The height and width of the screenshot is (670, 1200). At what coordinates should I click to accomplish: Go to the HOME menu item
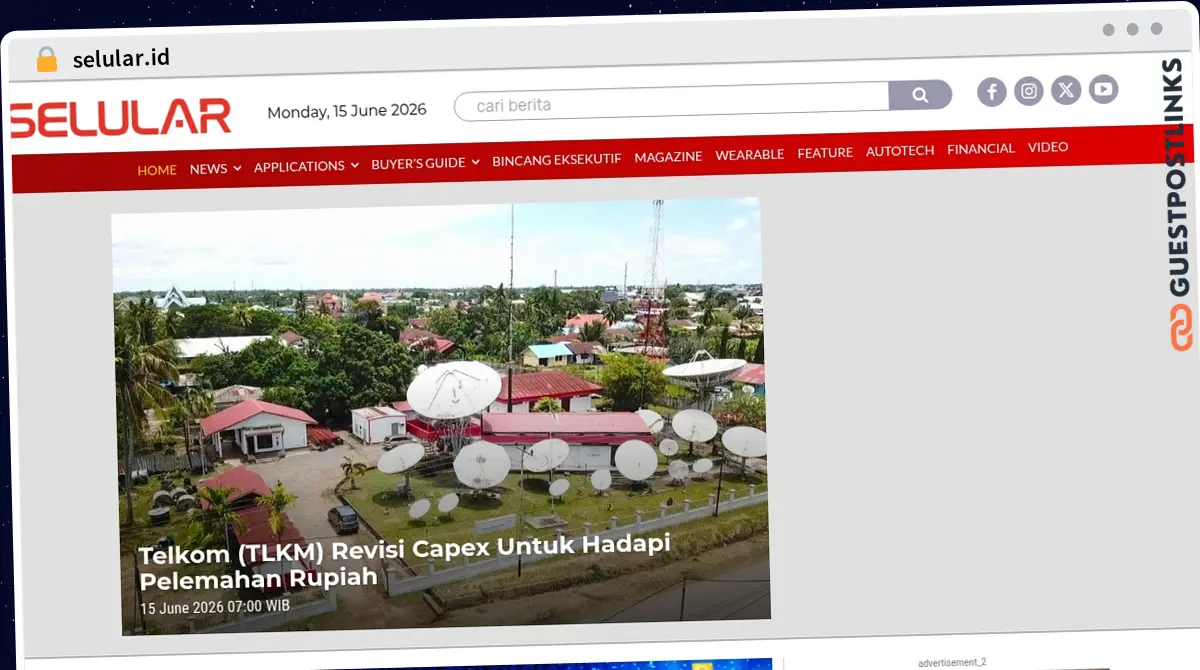coord(157,170)
